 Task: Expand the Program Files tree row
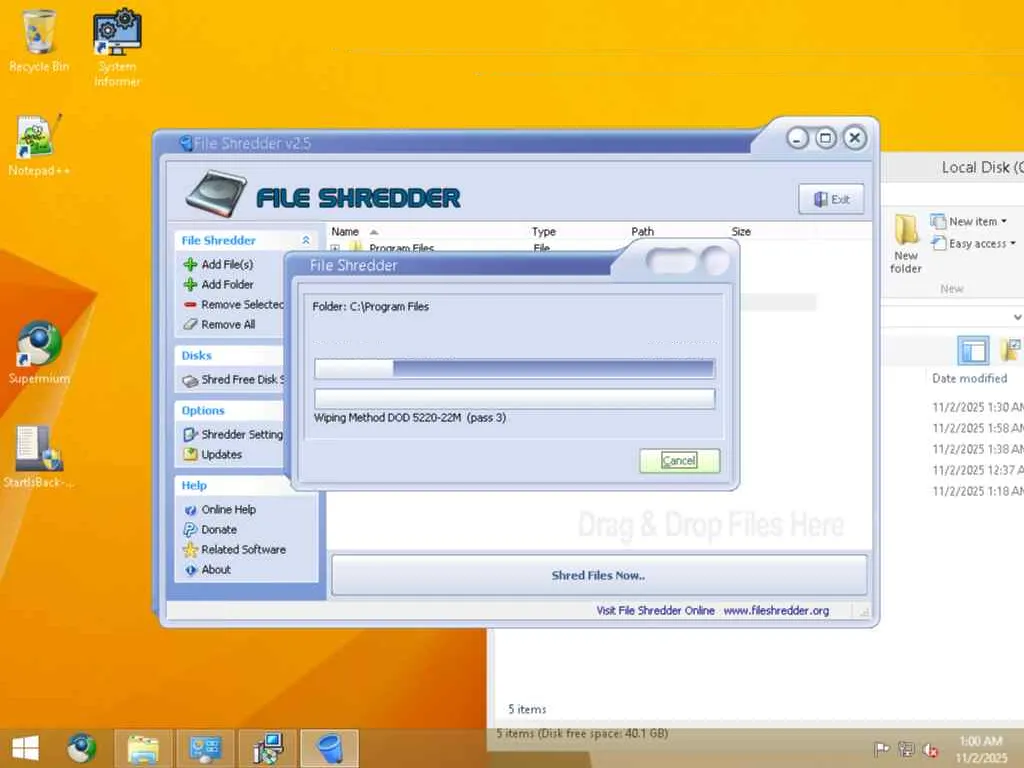pos(335,248)
